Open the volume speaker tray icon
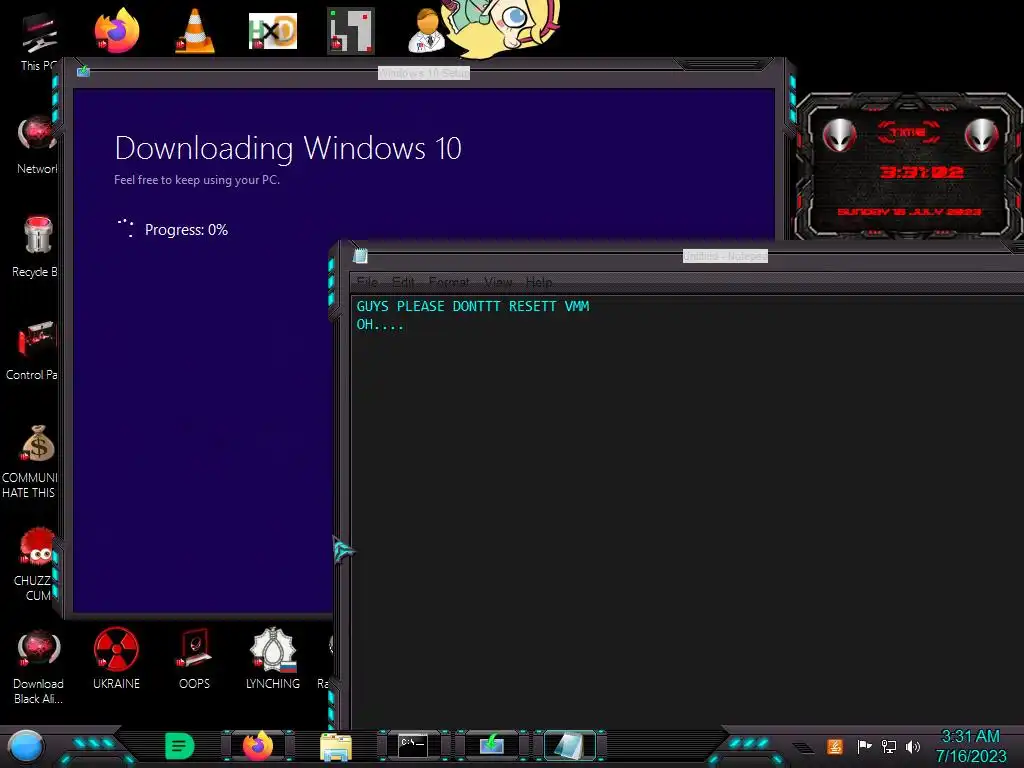1024x768 pixels. pyautogui.click(x=912, y=746)
